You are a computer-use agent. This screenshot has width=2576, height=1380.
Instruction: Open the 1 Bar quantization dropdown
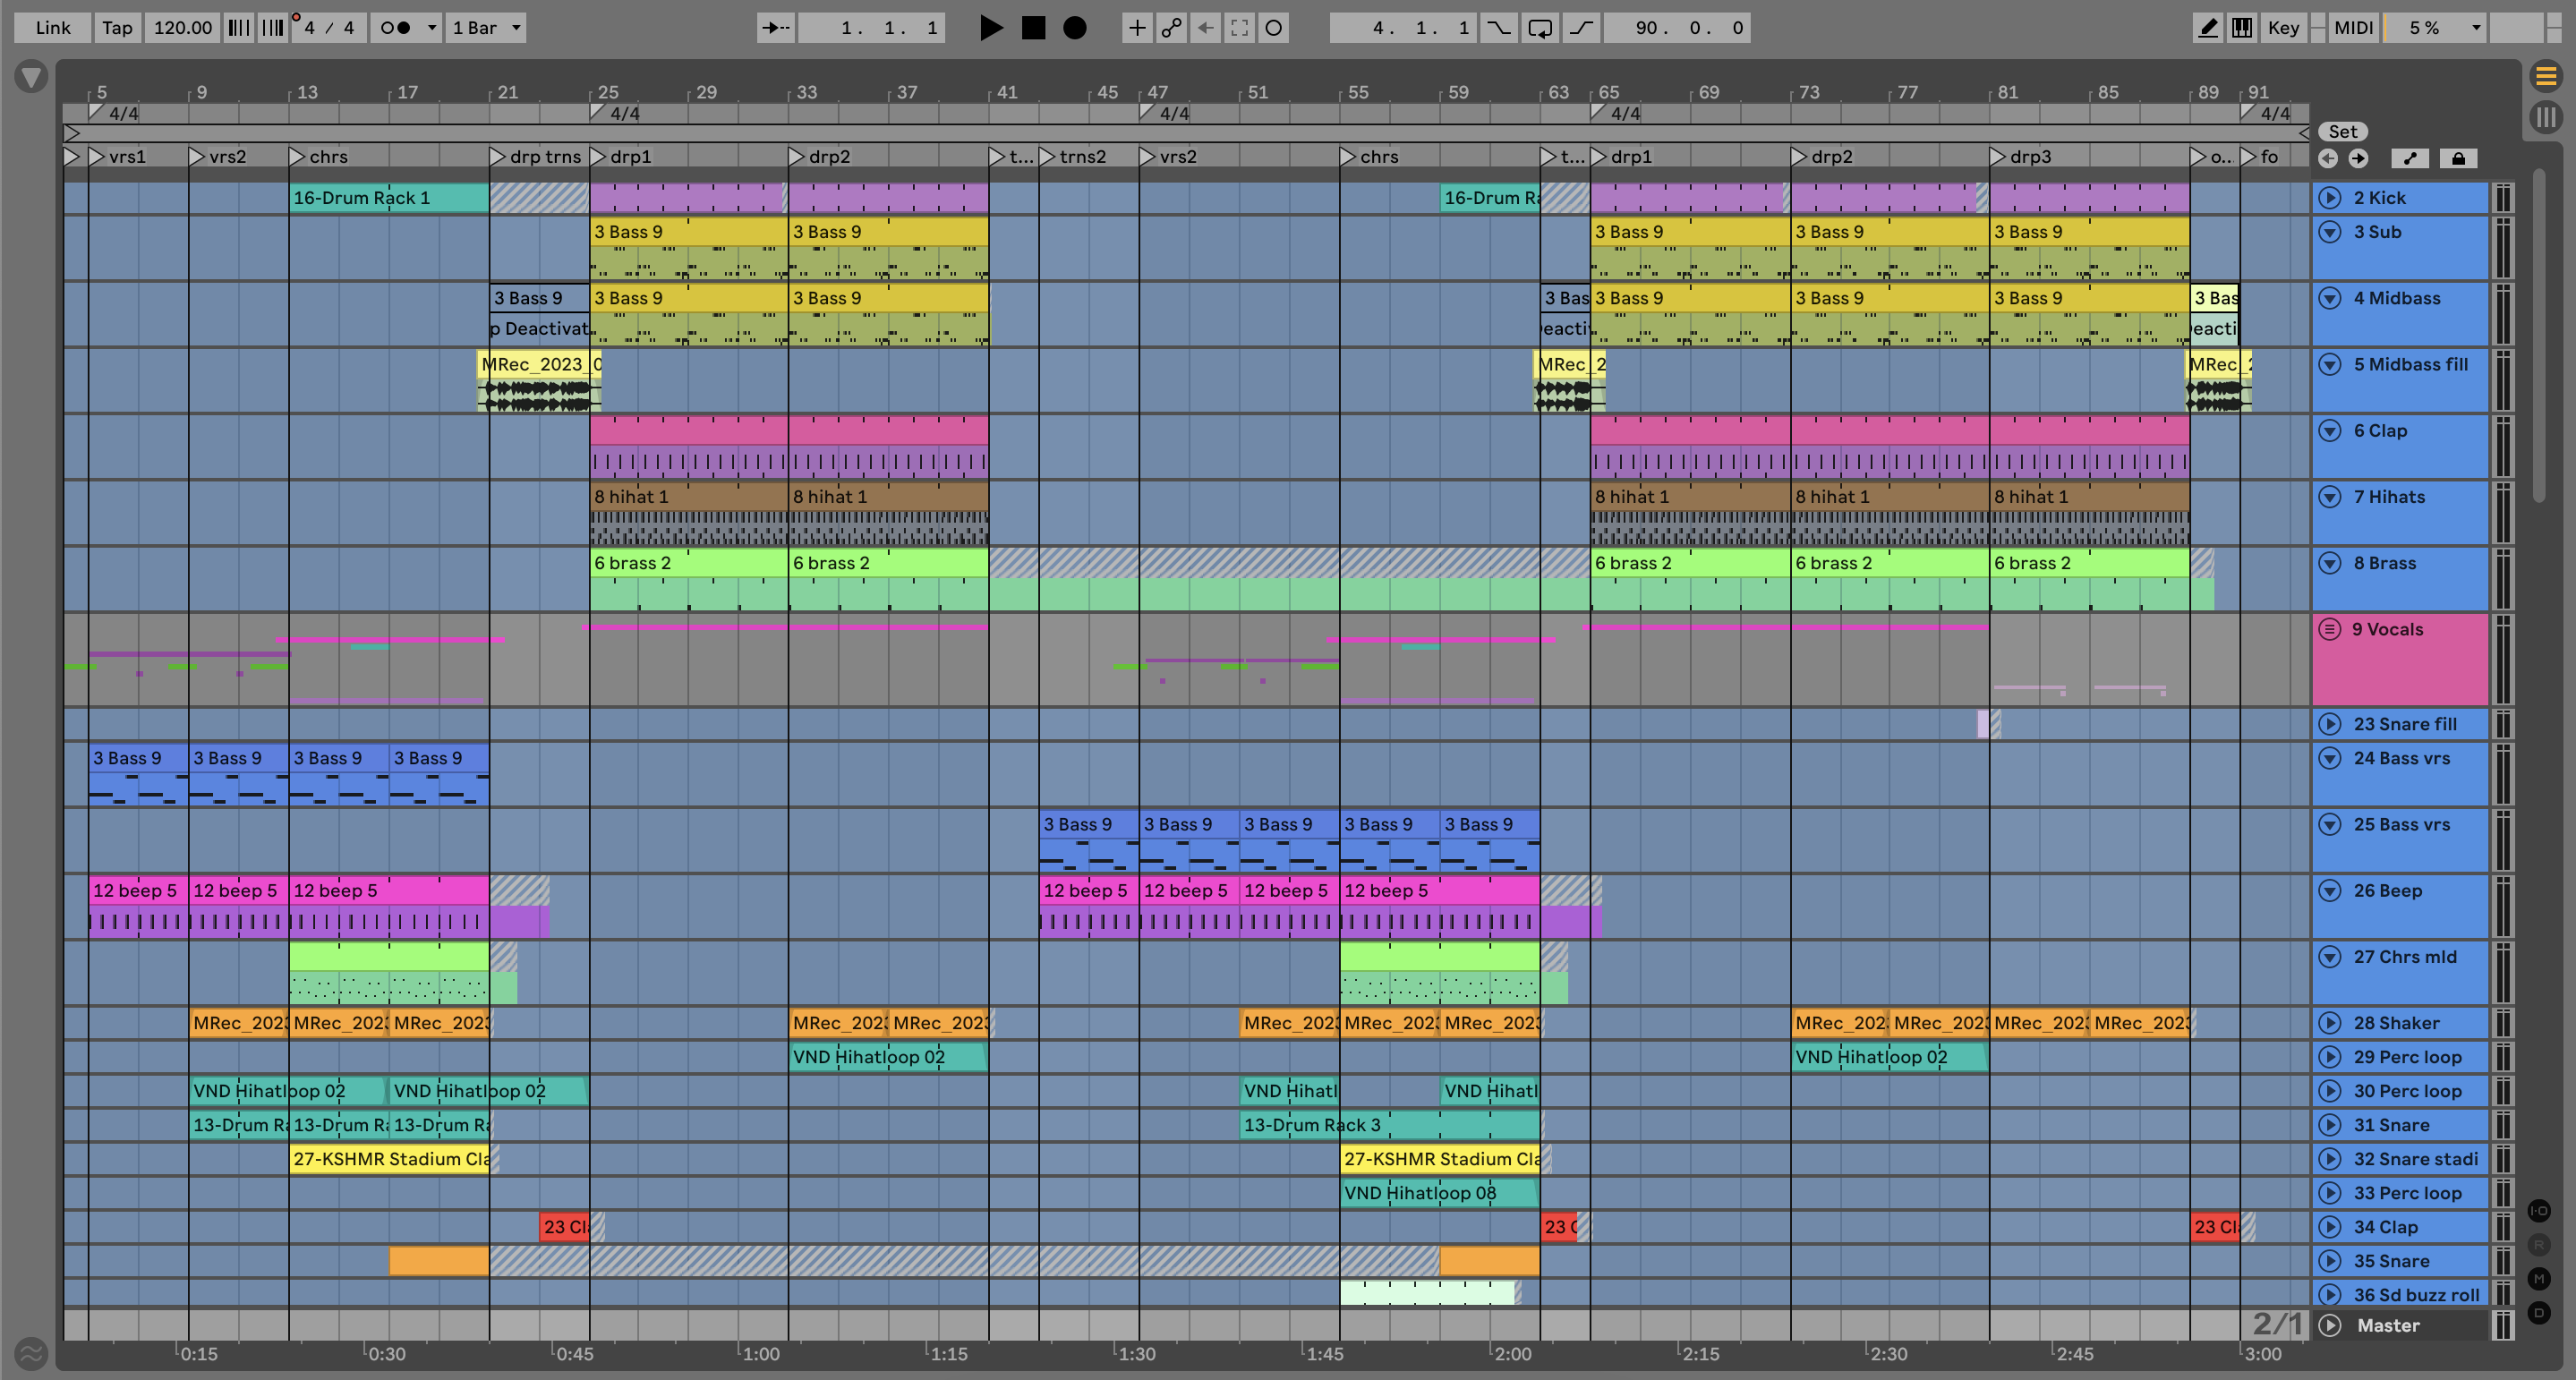pos(486,28)
